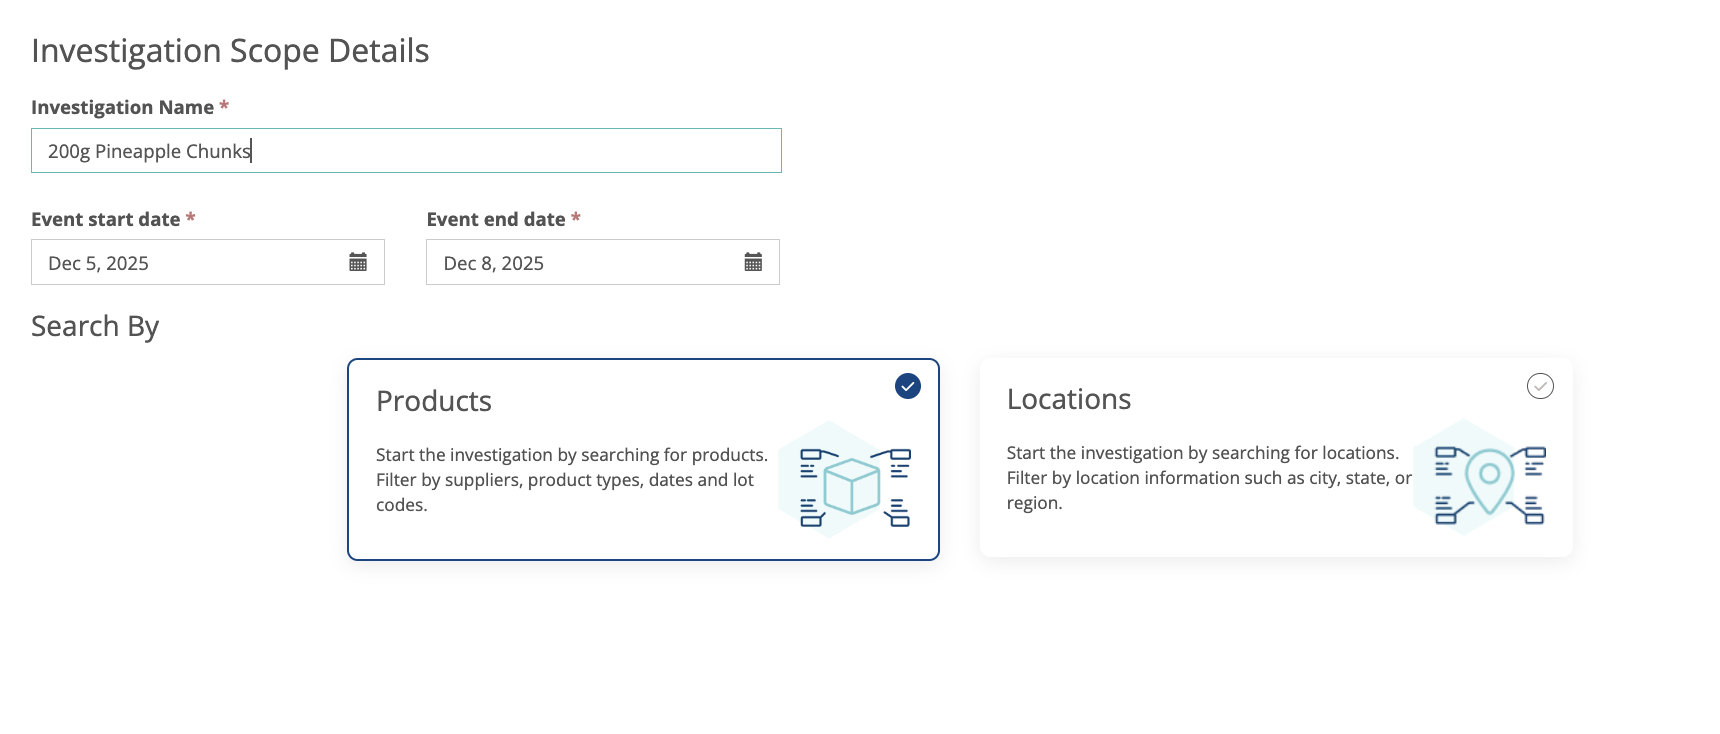
Task: Click the Investigation Scope Details heading
Action: tap(230, 51)
